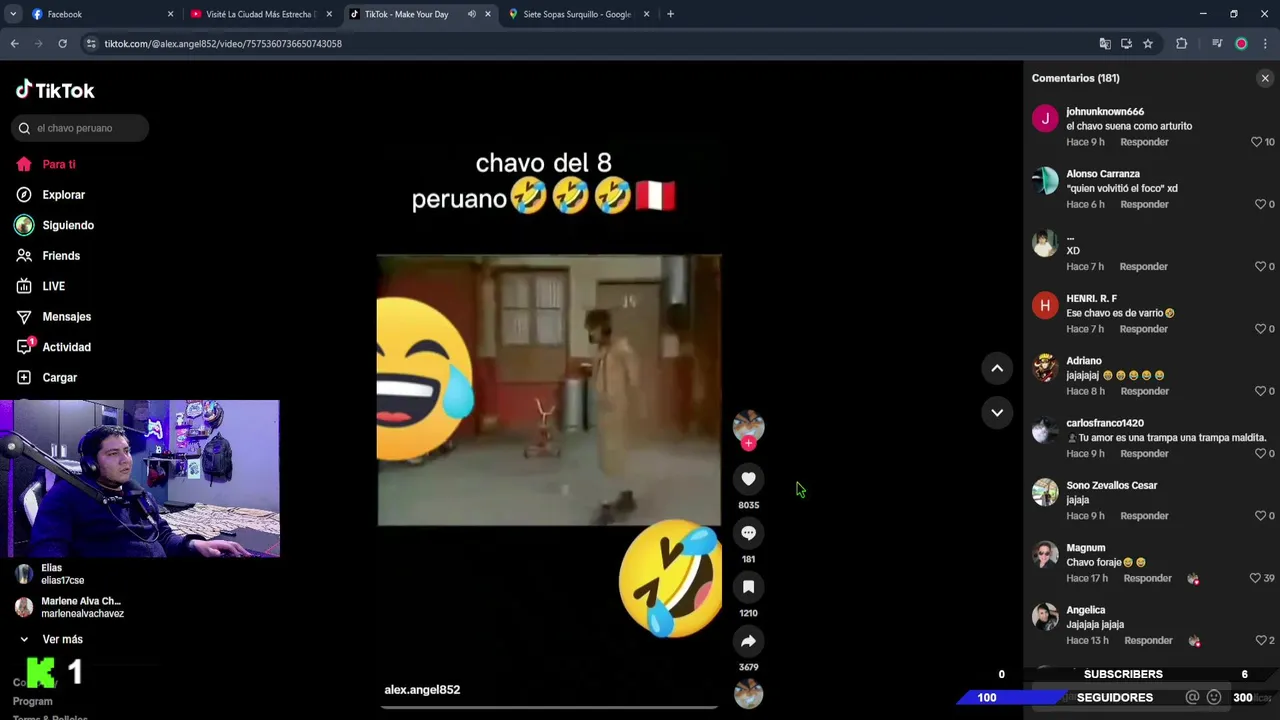Click the browser back arrow
Screen dimensions: 1280x720
pyautogui.click(x=14, y=44)
